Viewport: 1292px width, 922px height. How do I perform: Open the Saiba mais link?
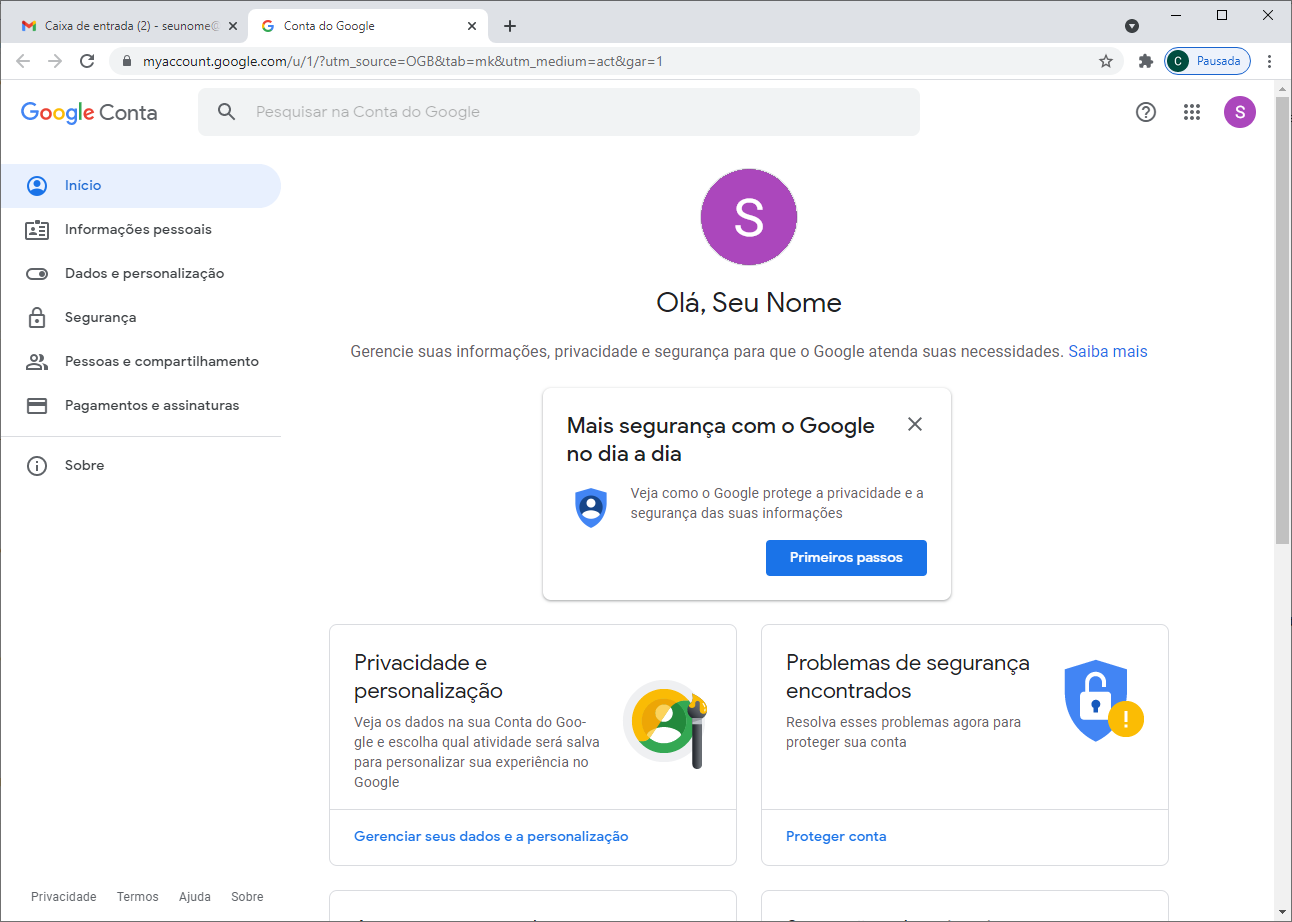[x=1108, y=352]
